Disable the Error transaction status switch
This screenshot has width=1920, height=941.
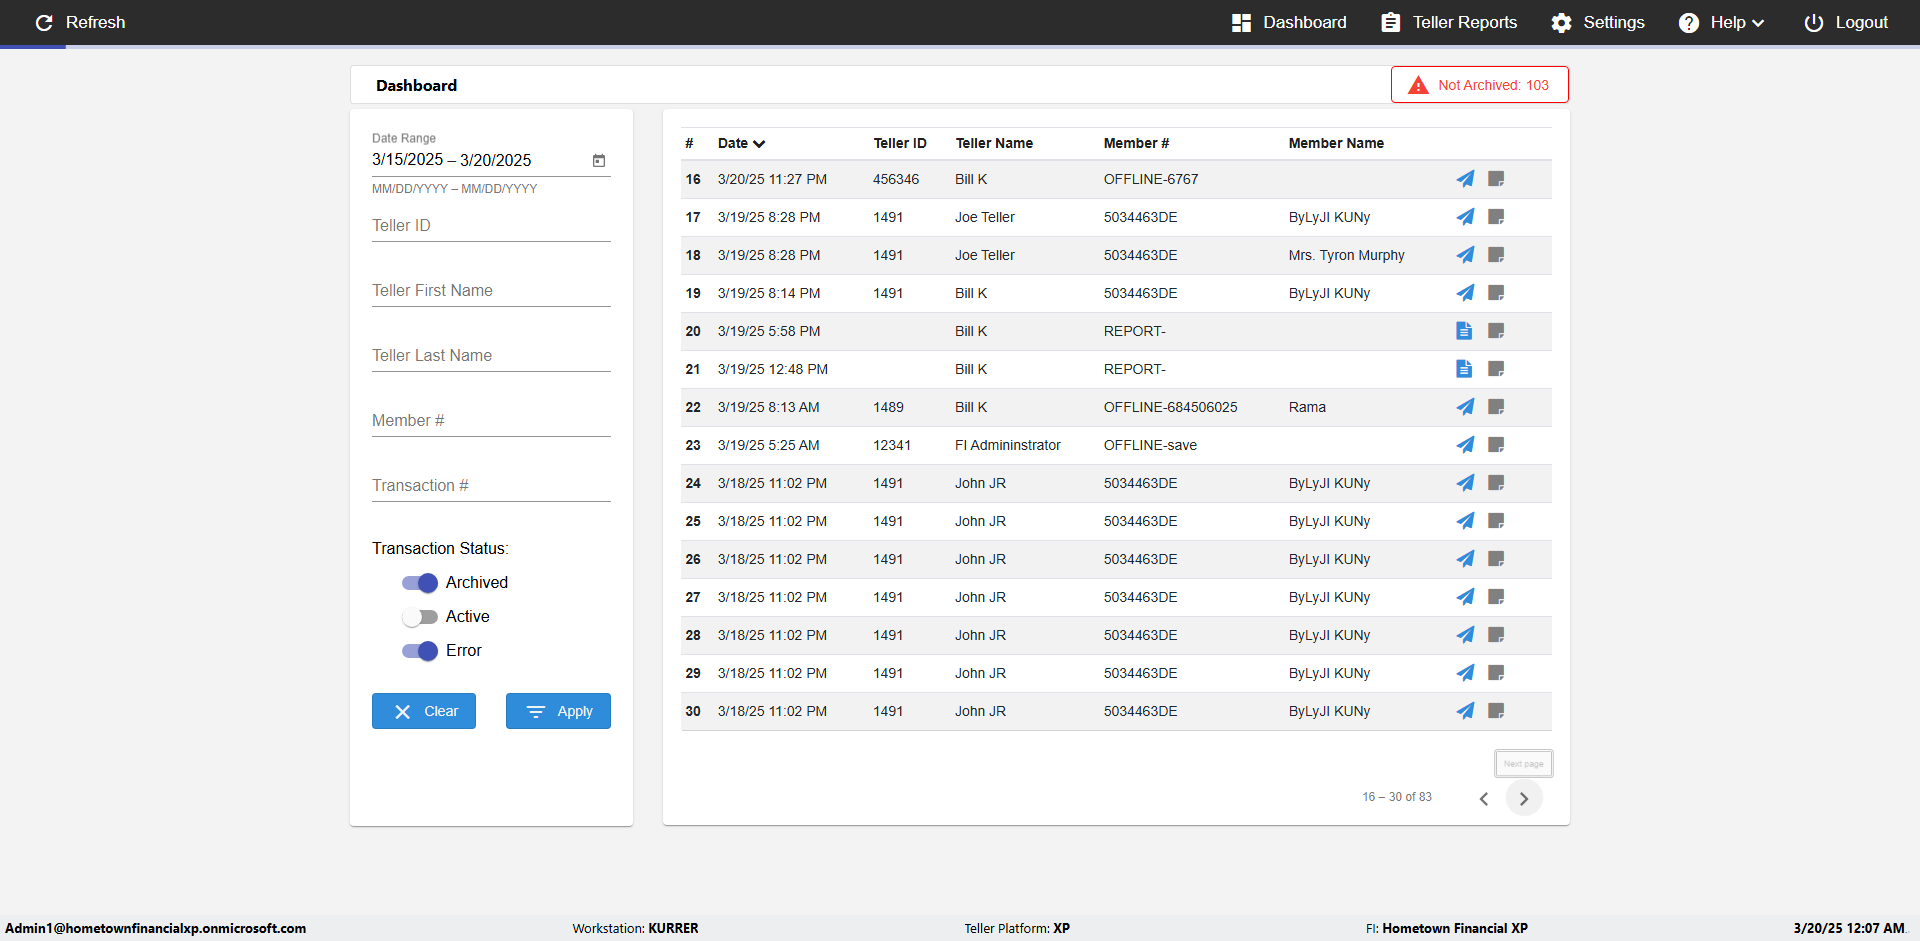pyautogui.click(x=420, y=651)
